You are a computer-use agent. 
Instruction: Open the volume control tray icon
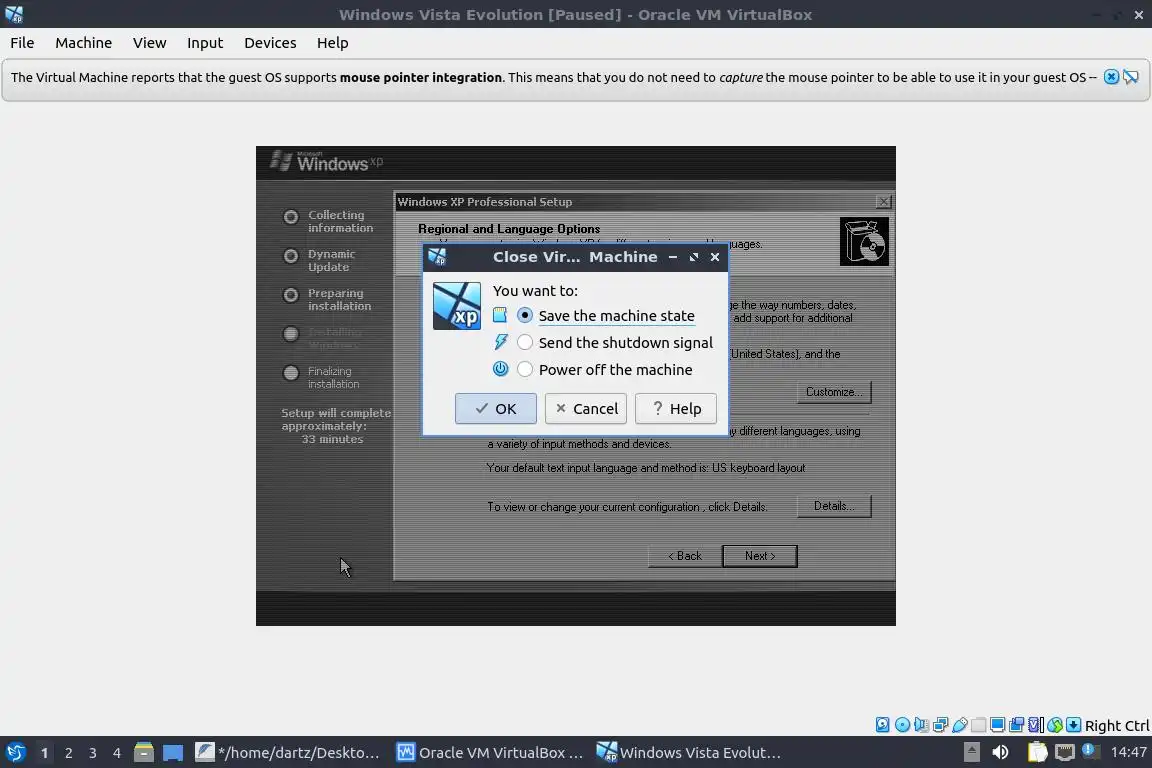[1000, 752]
